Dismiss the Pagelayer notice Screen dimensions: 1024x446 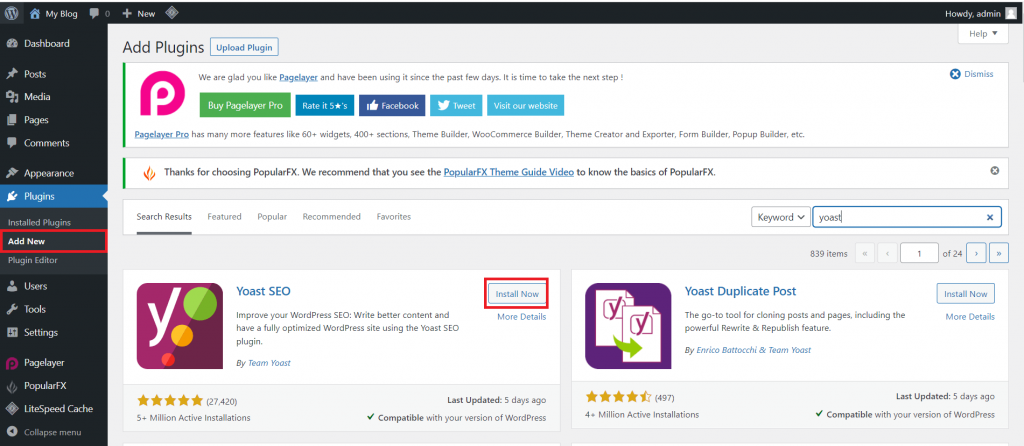[972, 74]
